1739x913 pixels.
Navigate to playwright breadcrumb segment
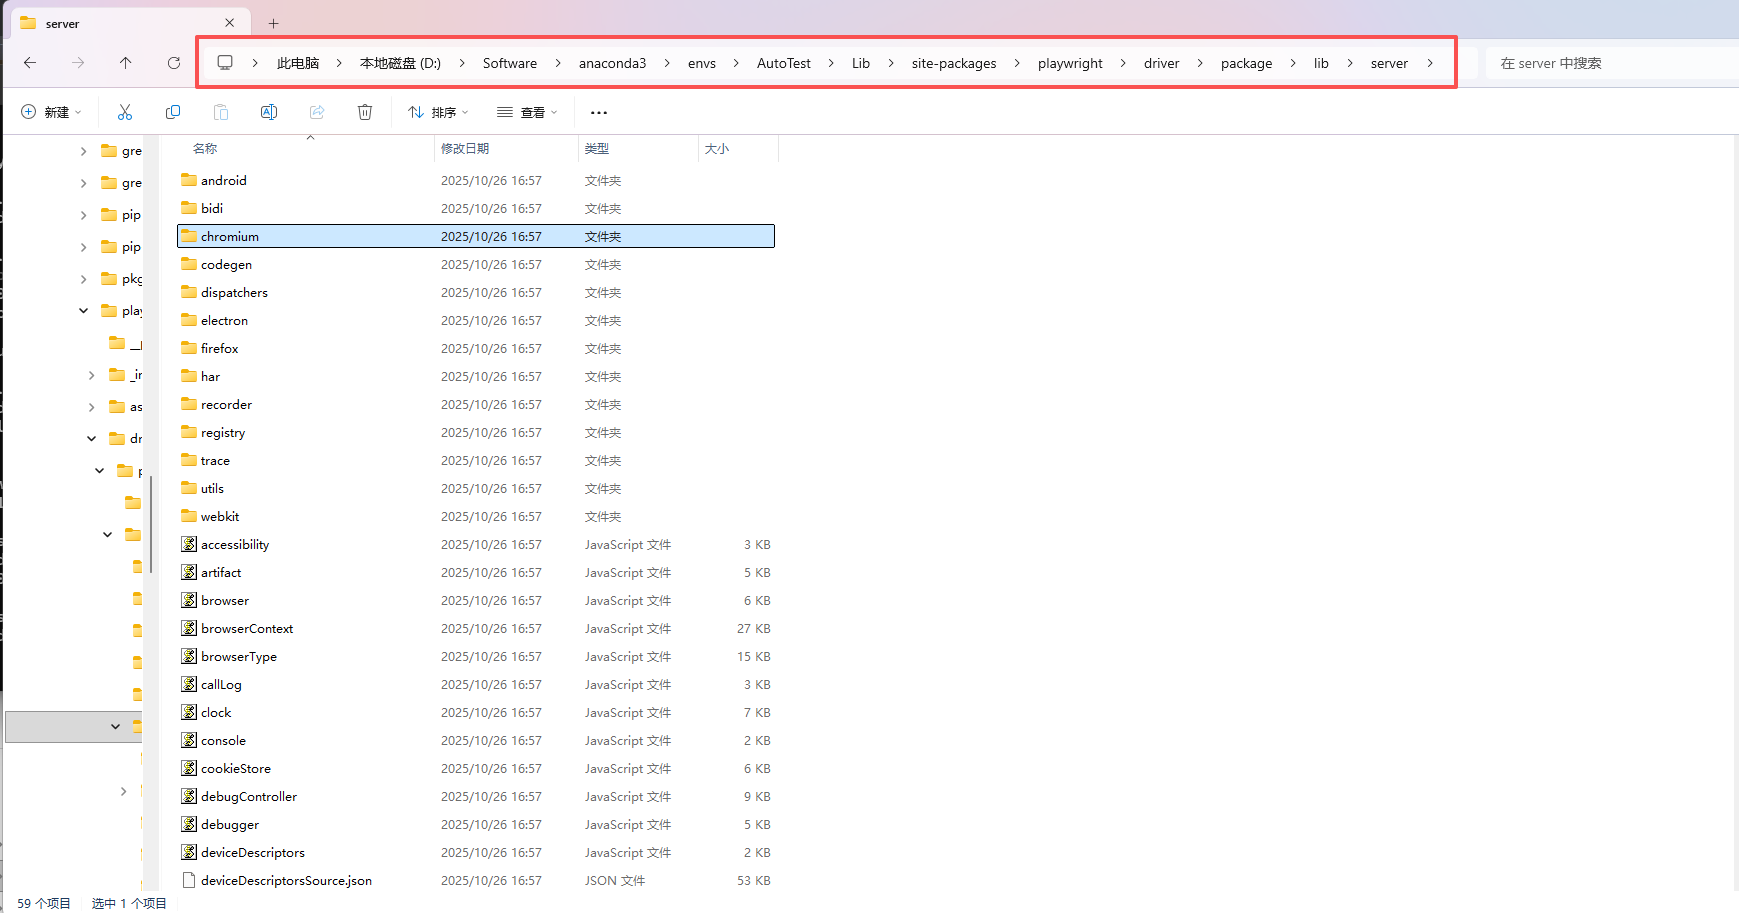point(1070,63)
